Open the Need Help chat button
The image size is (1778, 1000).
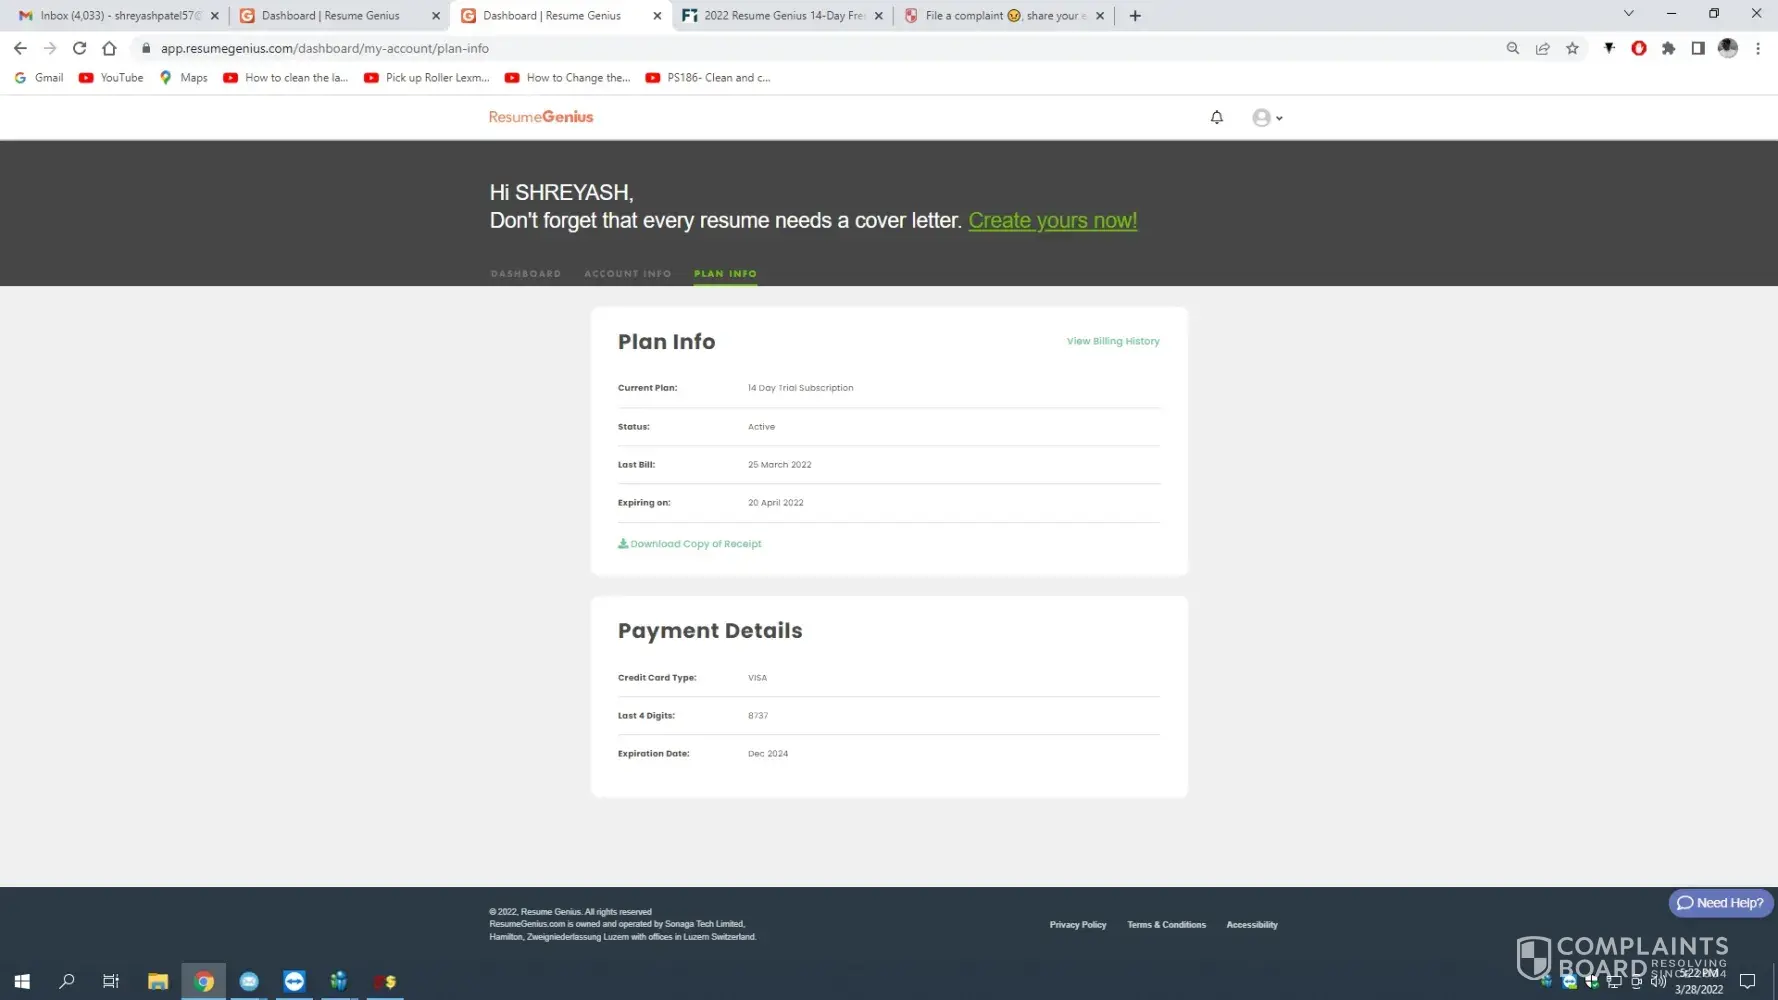(1720, 903)
